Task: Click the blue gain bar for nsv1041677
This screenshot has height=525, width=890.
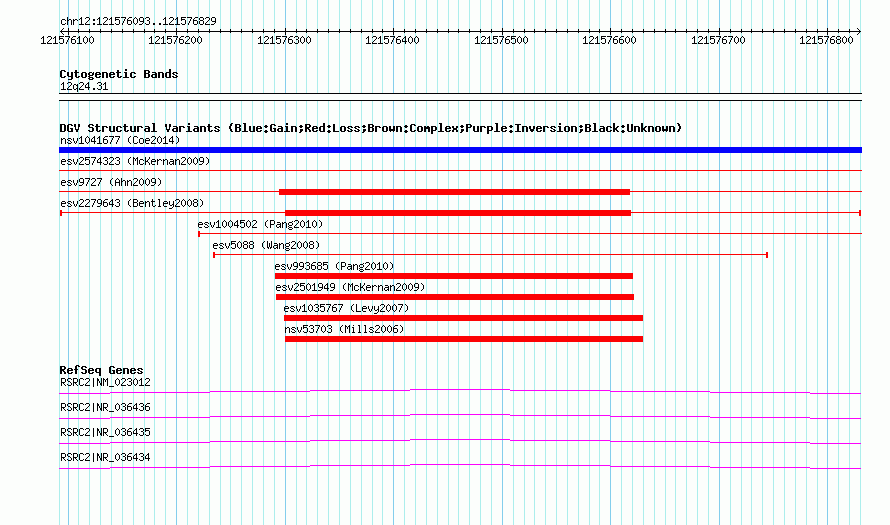Action: [460, 150]
